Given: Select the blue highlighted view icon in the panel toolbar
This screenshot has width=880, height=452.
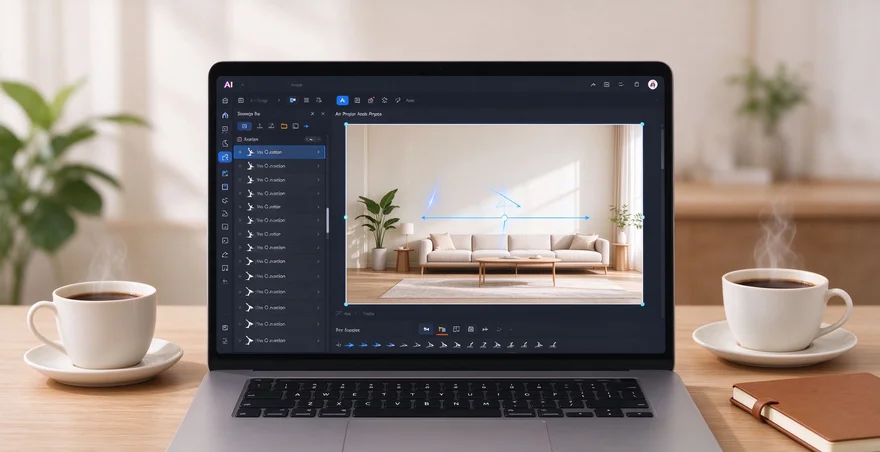Looking at the screenshot, I should pos(245,126).
